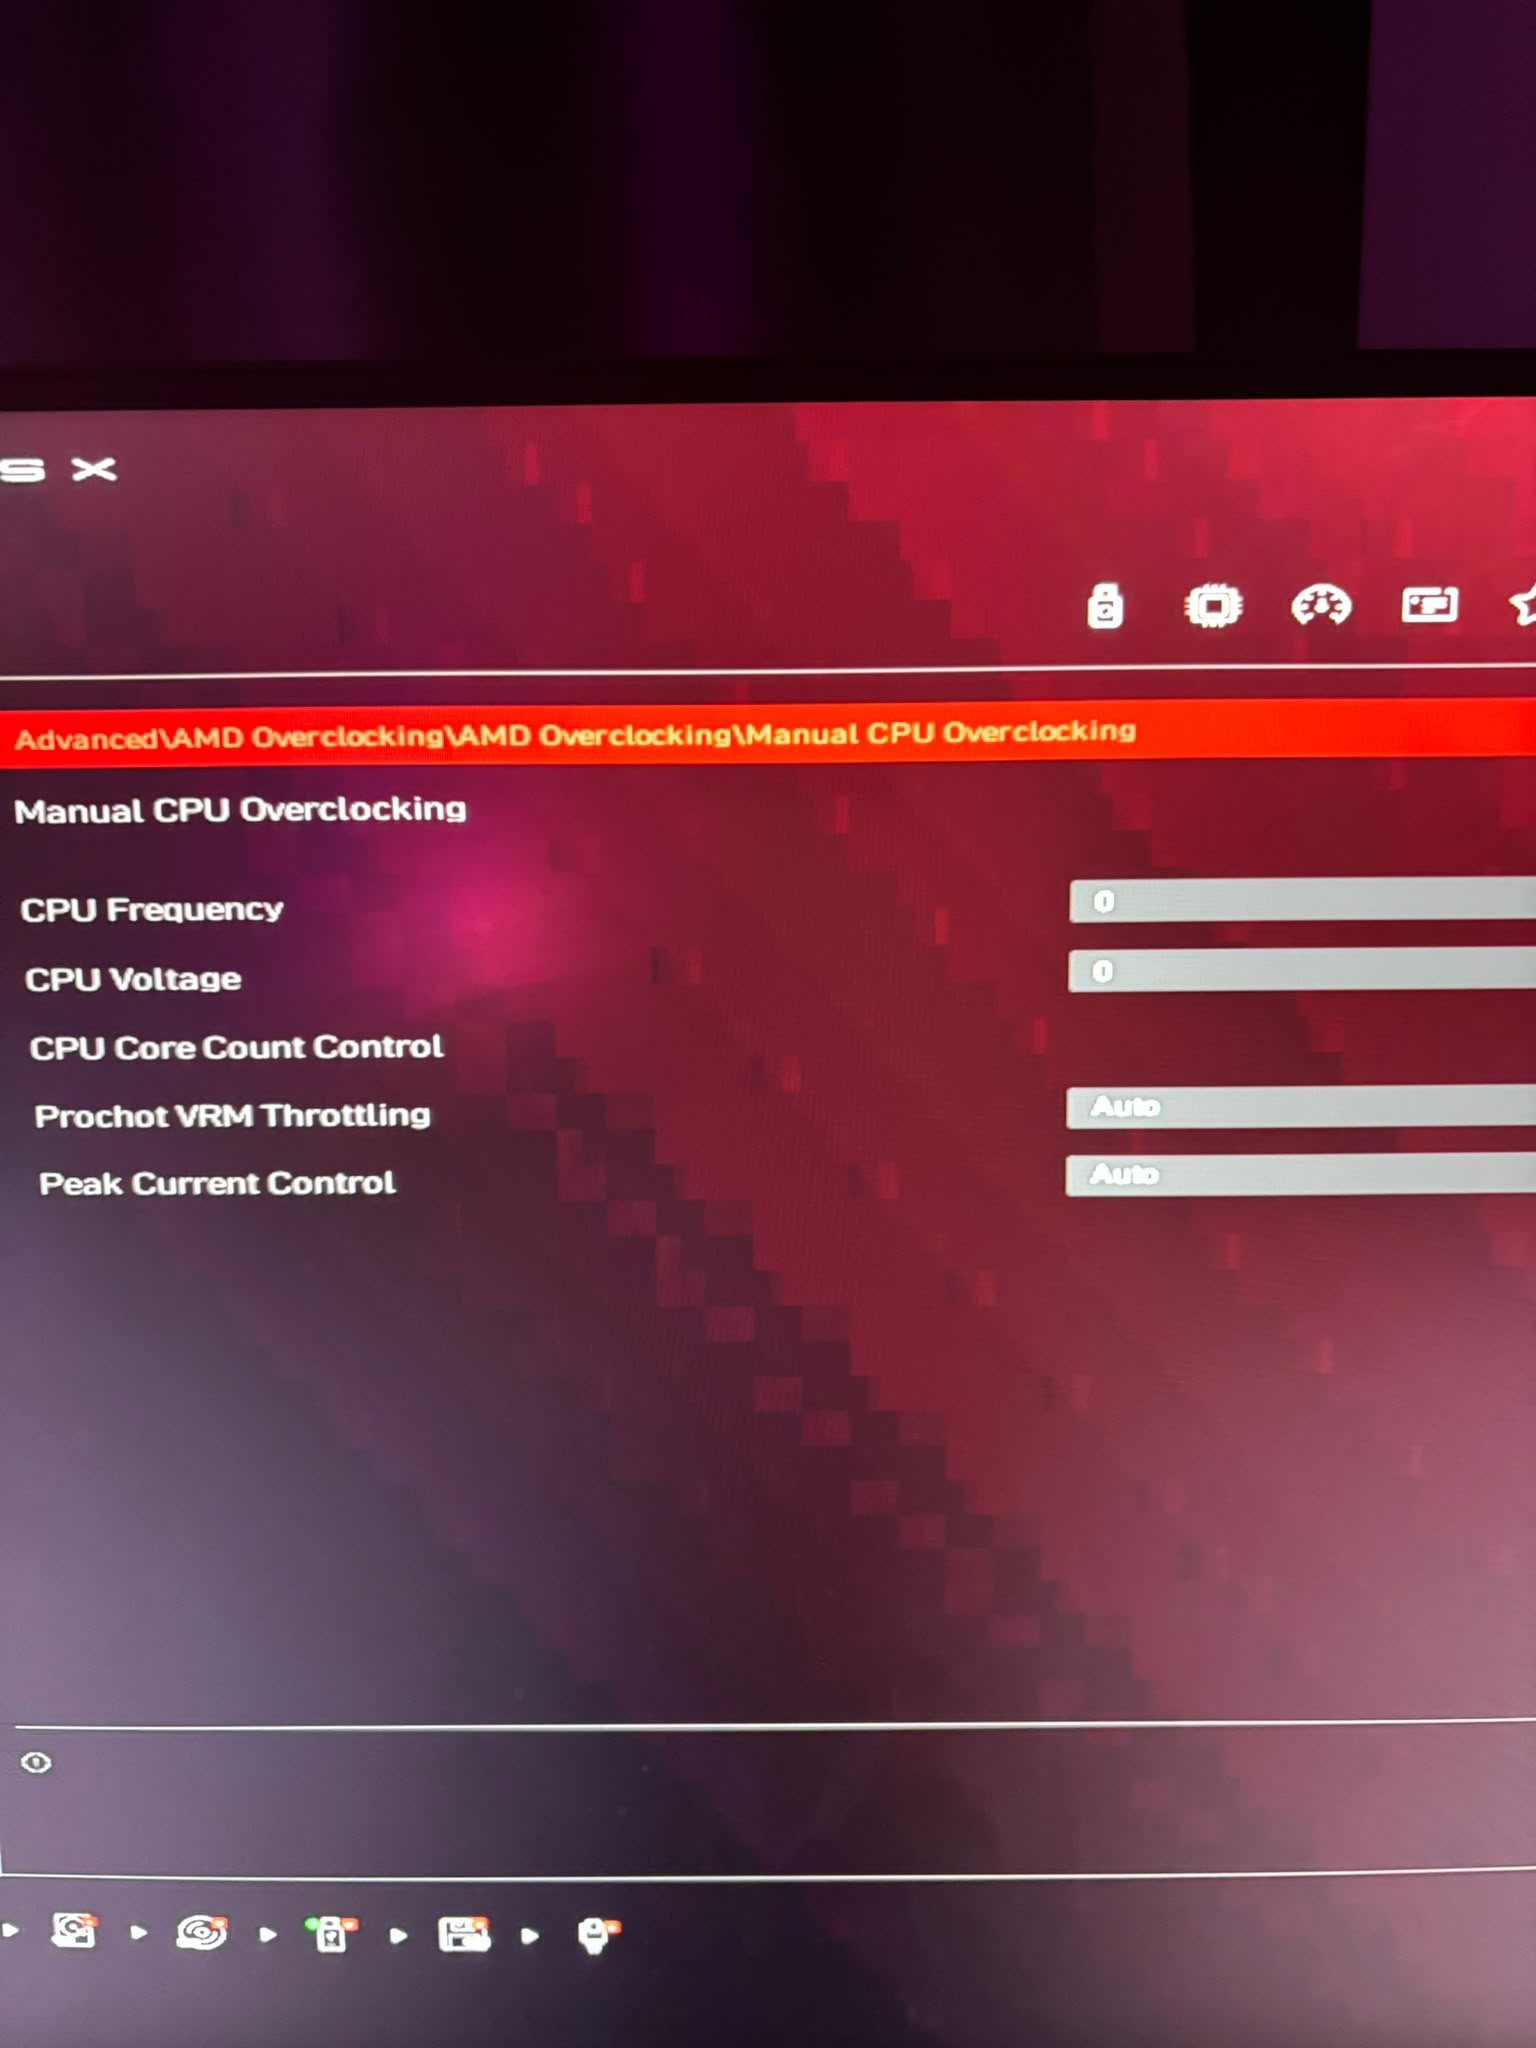Open the Peak Current Control Auto dropdown
This screenshot has height=2048, width=1536.
[1301, 1174]
